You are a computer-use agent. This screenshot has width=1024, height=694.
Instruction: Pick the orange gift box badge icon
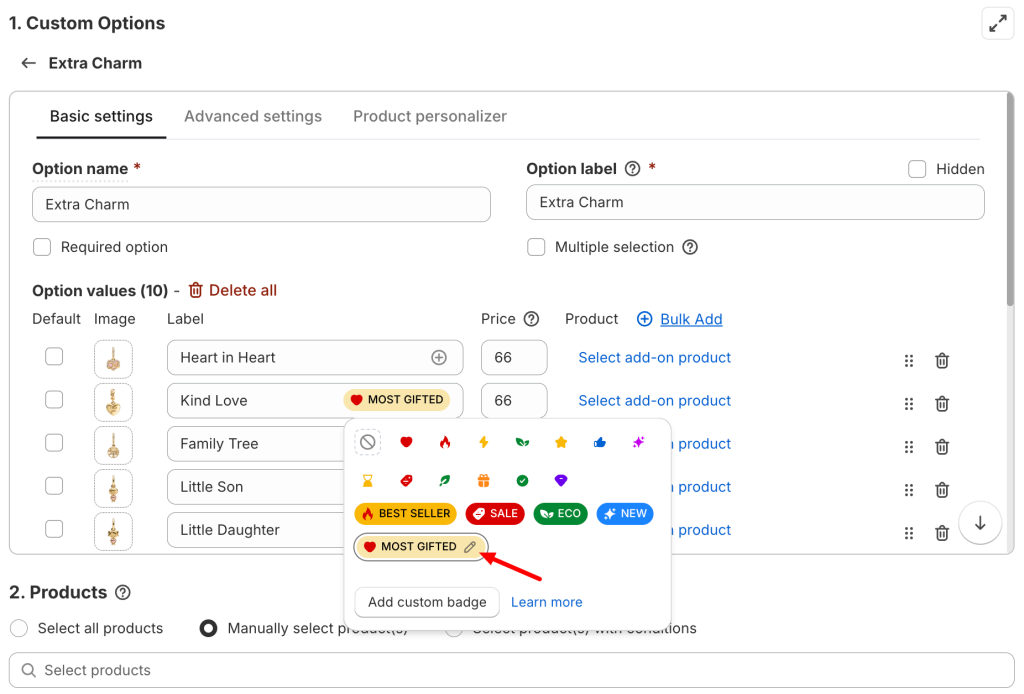[x=484, y=481]
